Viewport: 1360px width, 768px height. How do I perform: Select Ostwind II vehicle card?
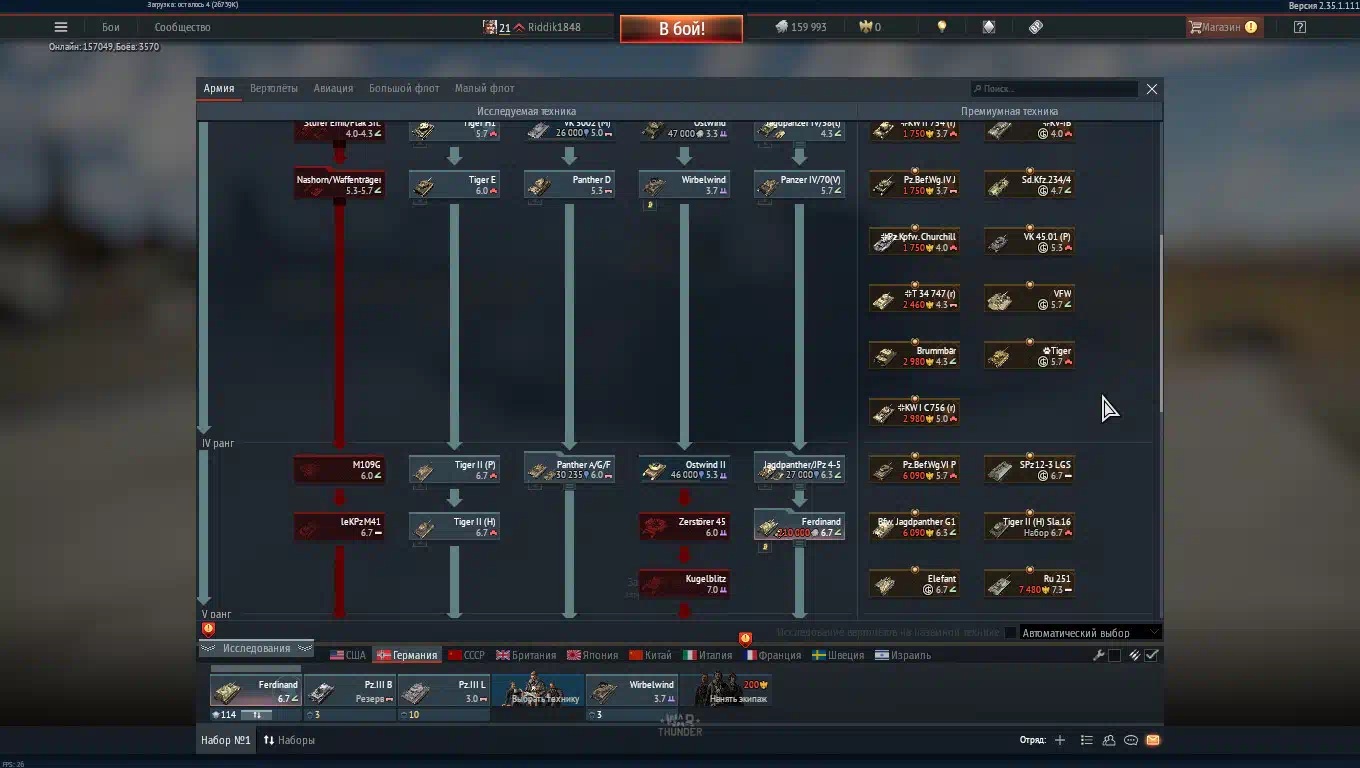pos(684,470)
